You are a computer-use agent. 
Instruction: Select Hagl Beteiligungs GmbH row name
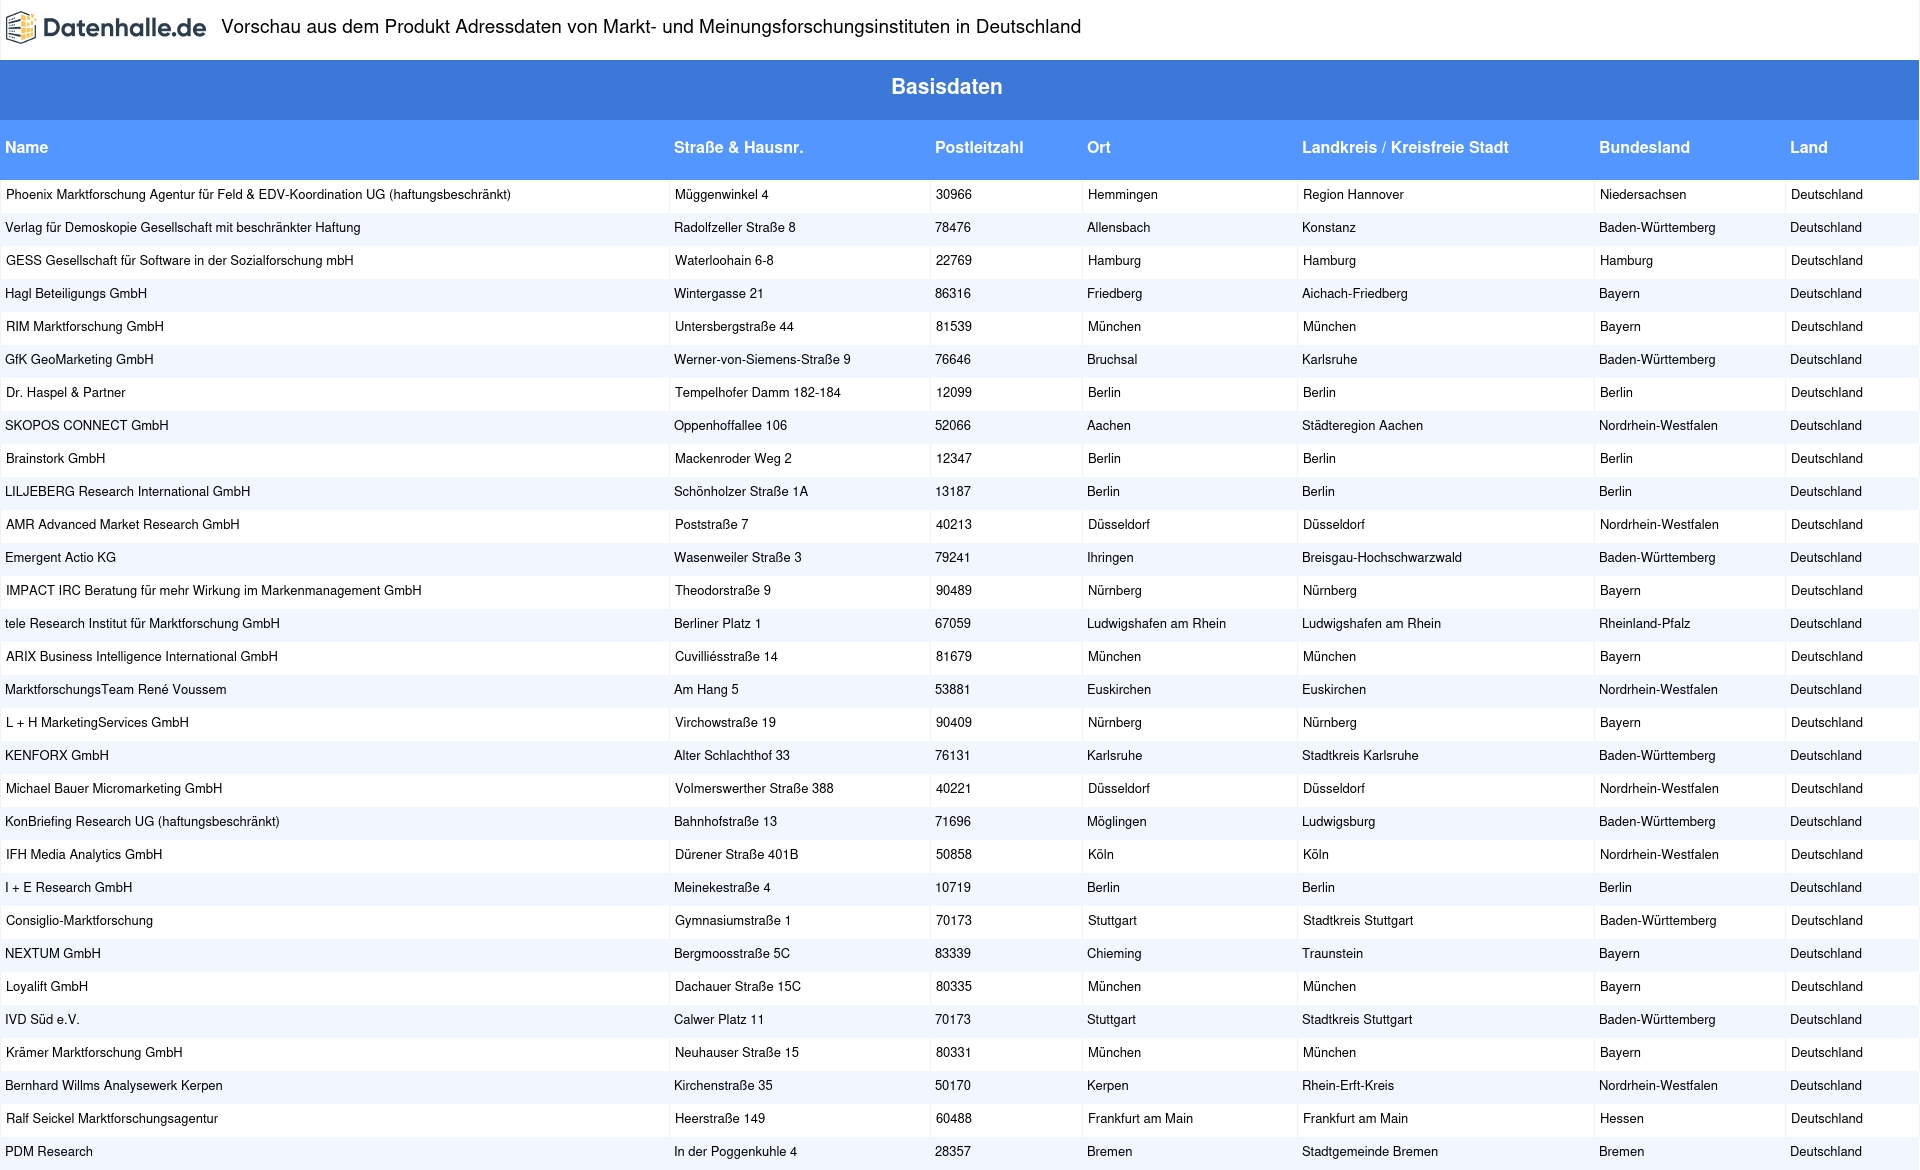(76, 294)
